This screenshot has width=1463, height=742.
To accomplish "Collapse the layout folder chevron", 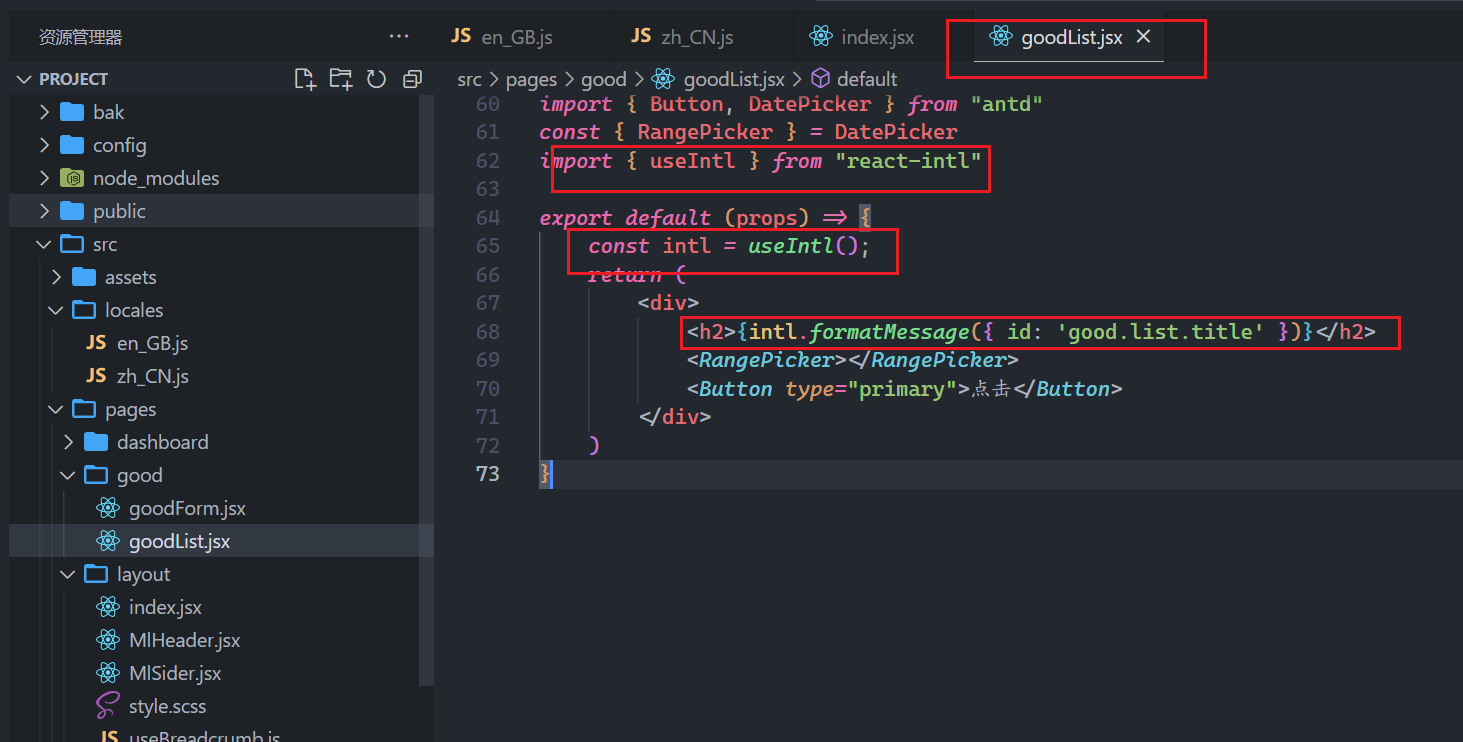I will pos(68,574).
